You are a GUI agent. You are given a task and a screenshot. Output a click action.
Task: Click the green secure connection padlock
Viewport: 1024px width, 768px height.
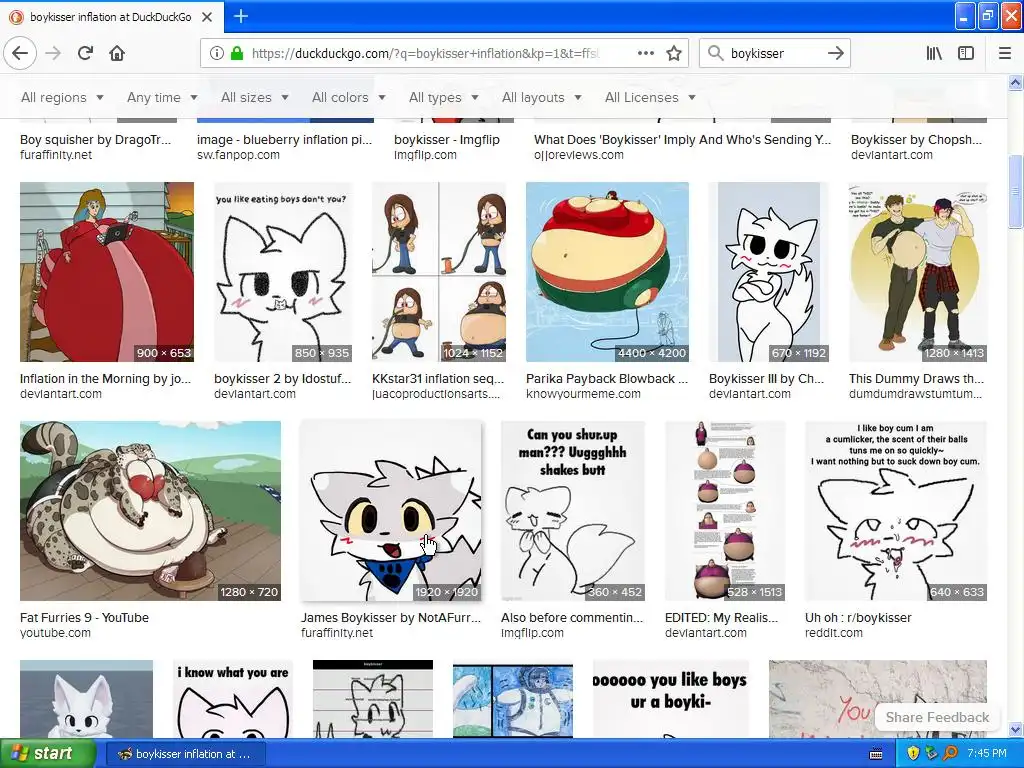coord(237,53)
